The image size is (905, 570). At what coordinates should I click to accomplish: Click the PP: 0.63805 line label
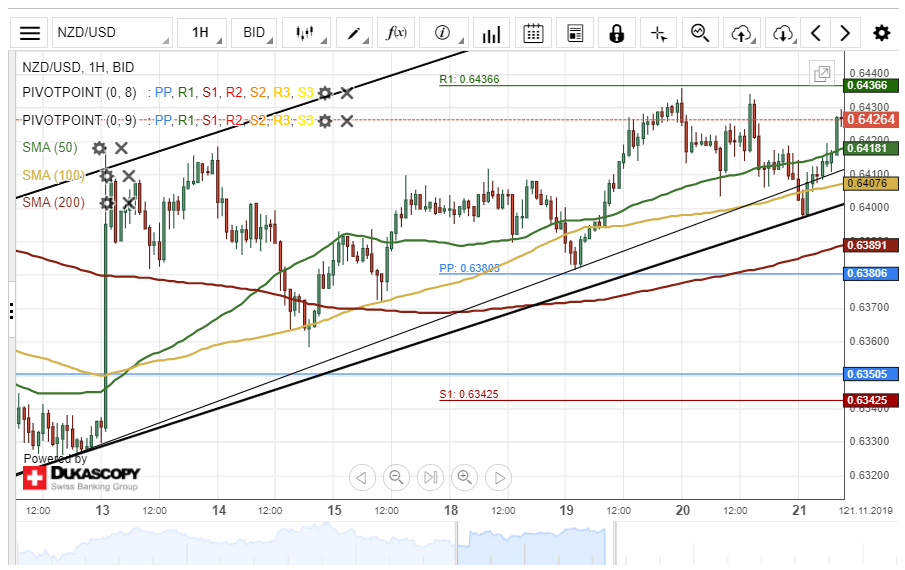(469, 268)
